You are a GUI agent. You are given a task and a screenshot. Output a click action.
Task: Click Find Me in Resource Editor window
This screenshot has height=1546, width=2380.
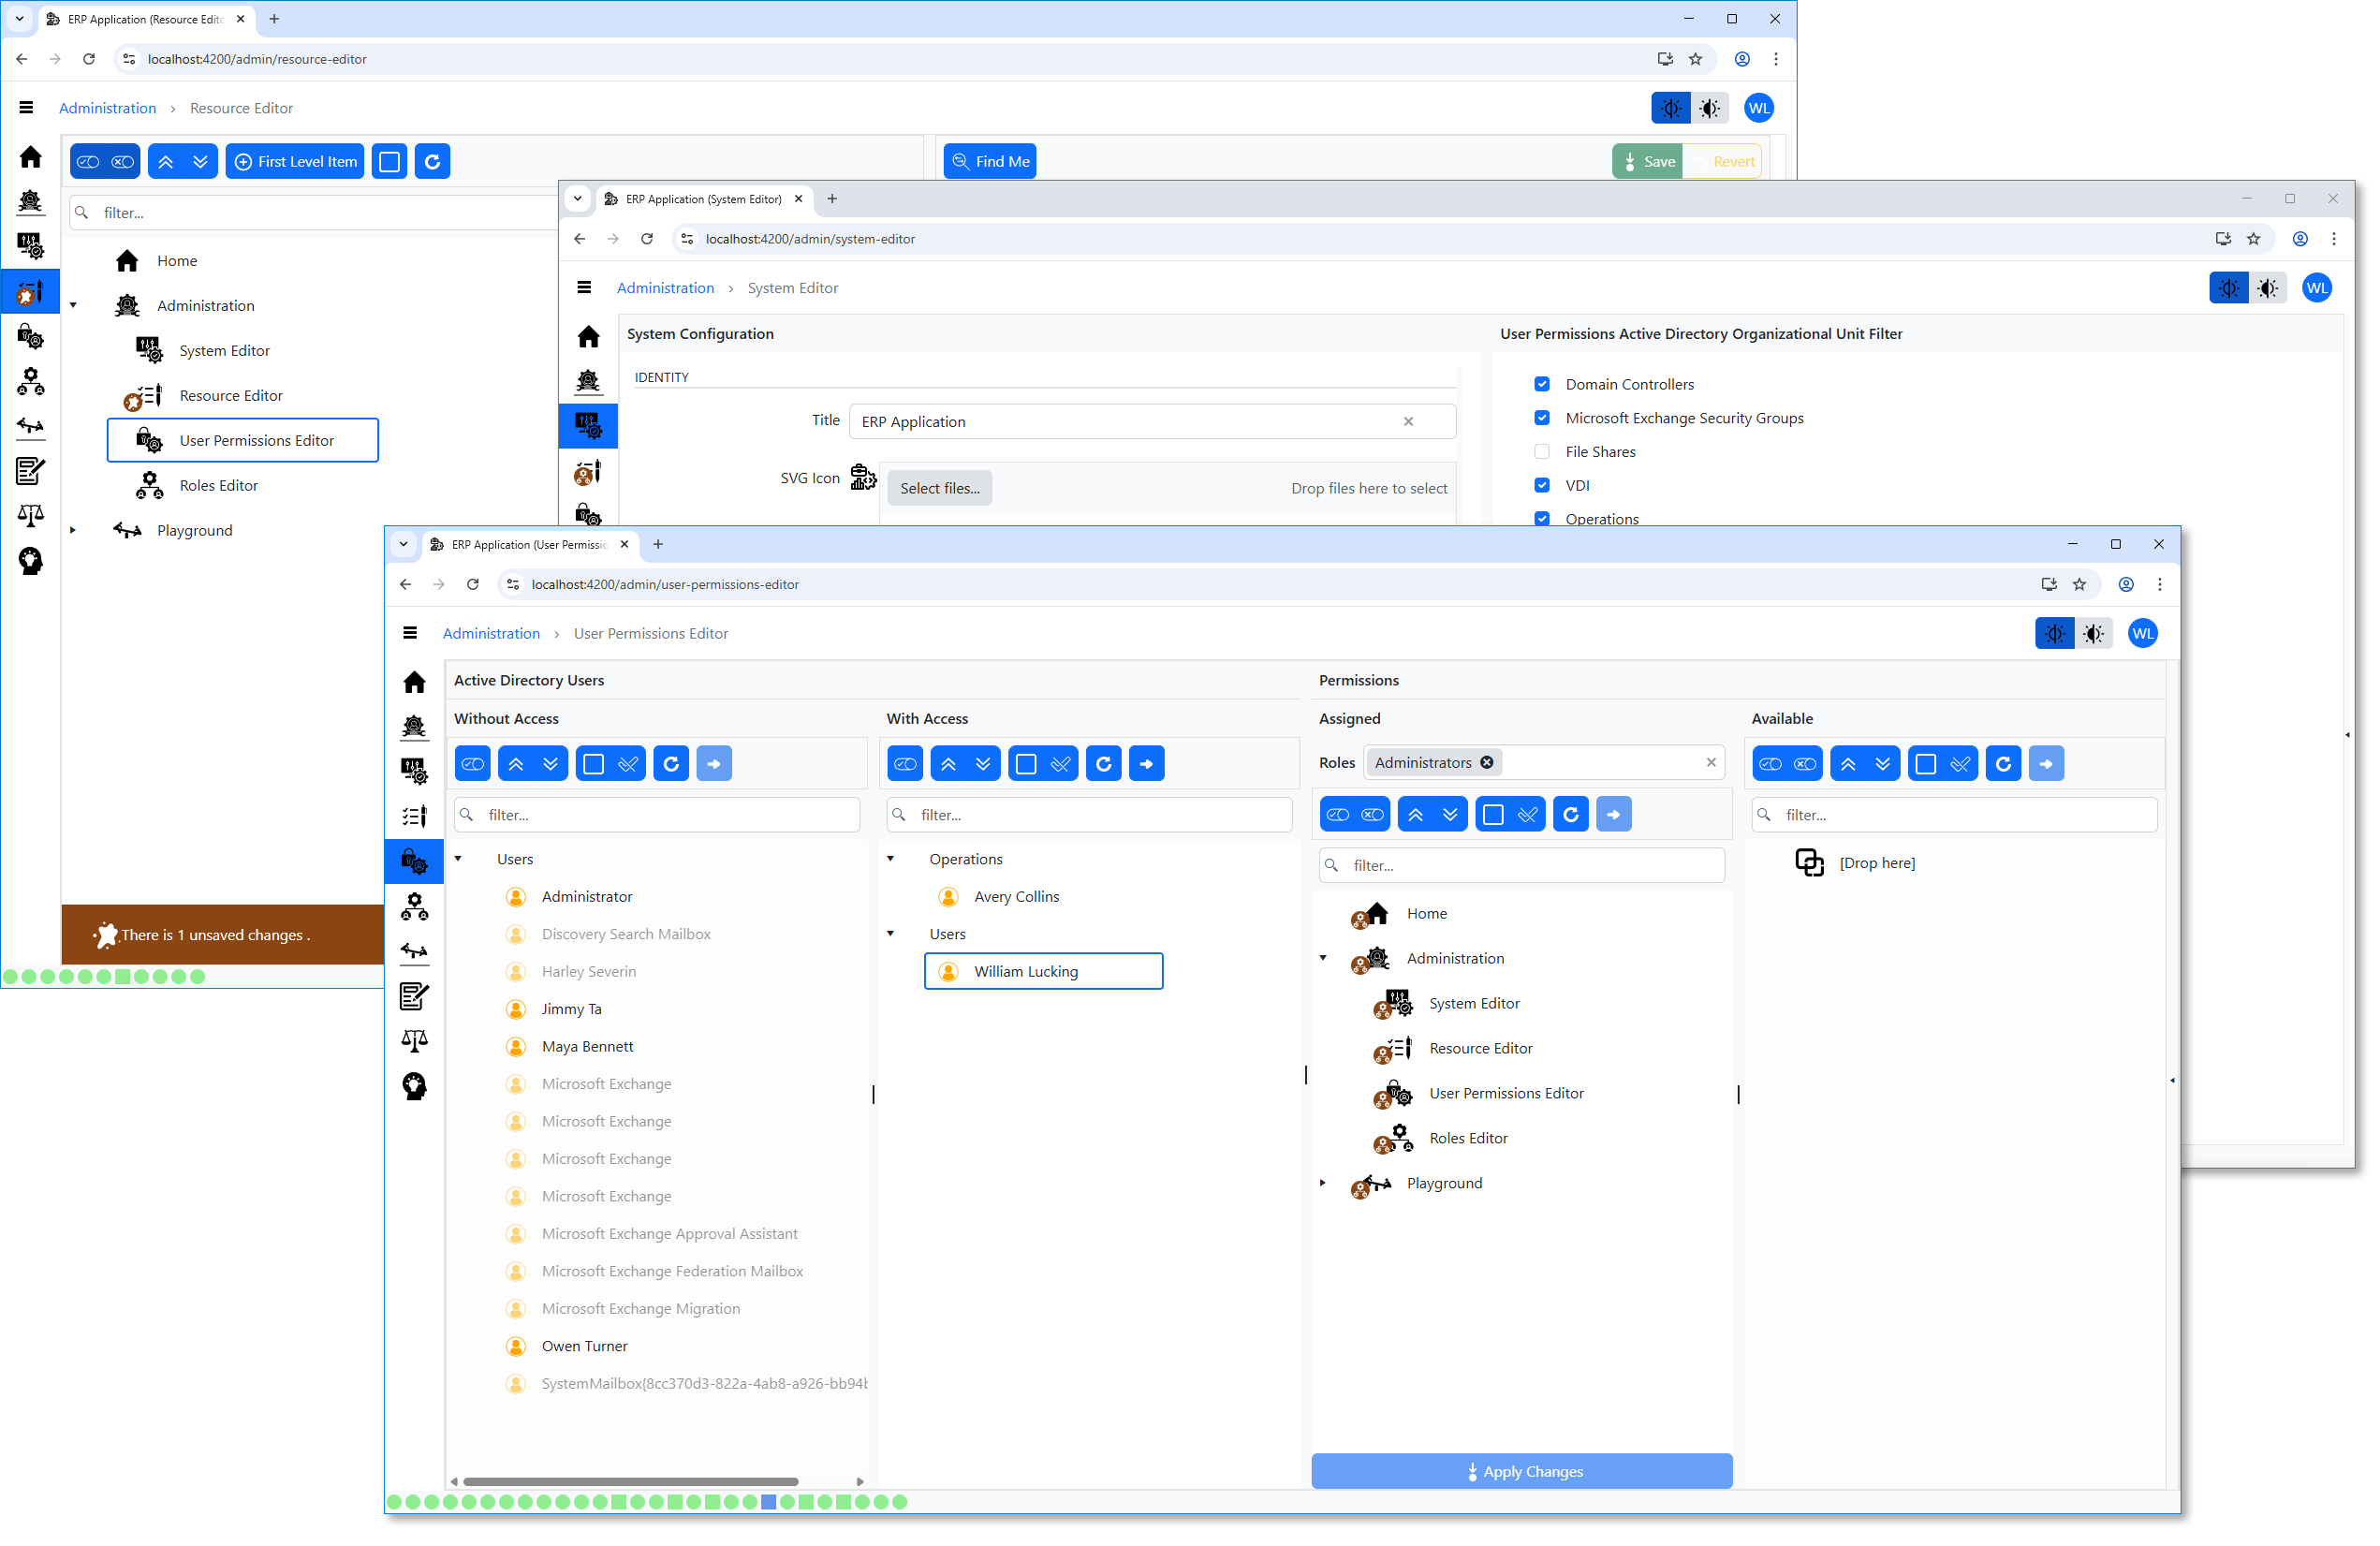click(x=989, y=161)
